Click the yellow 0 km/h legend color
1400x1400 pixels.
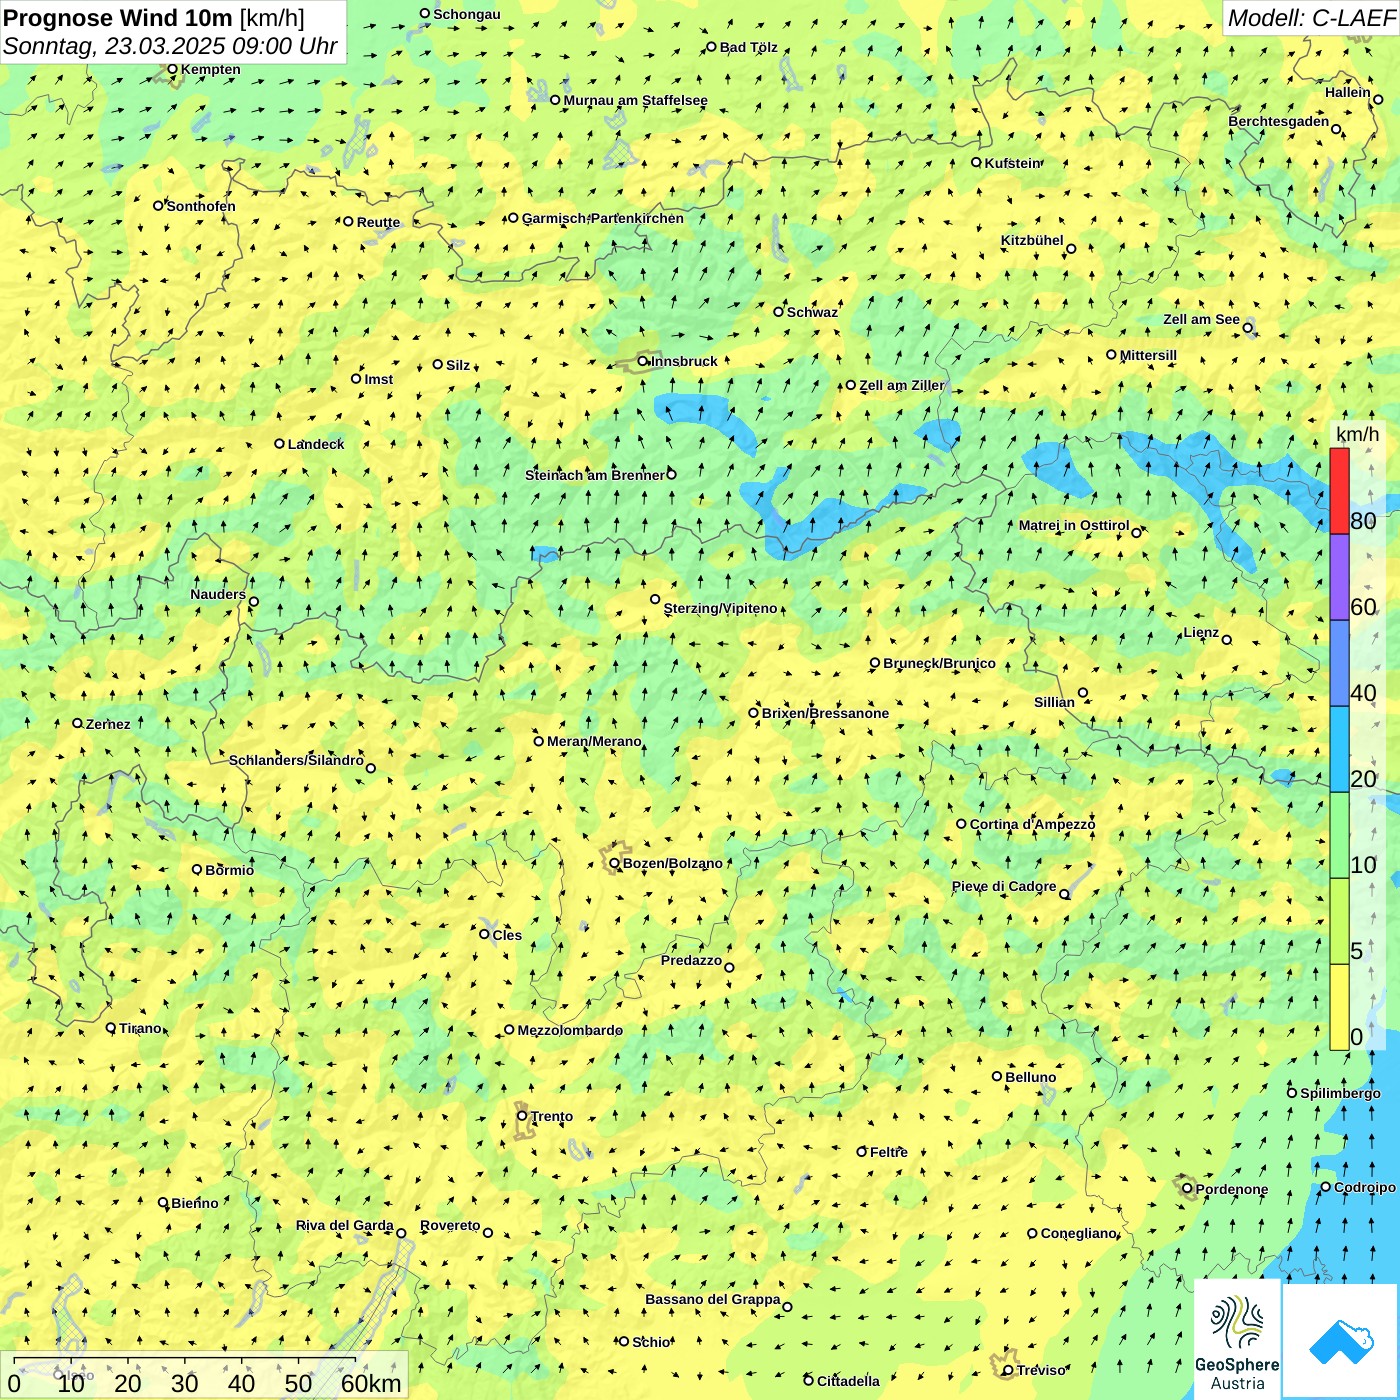1339,1007
